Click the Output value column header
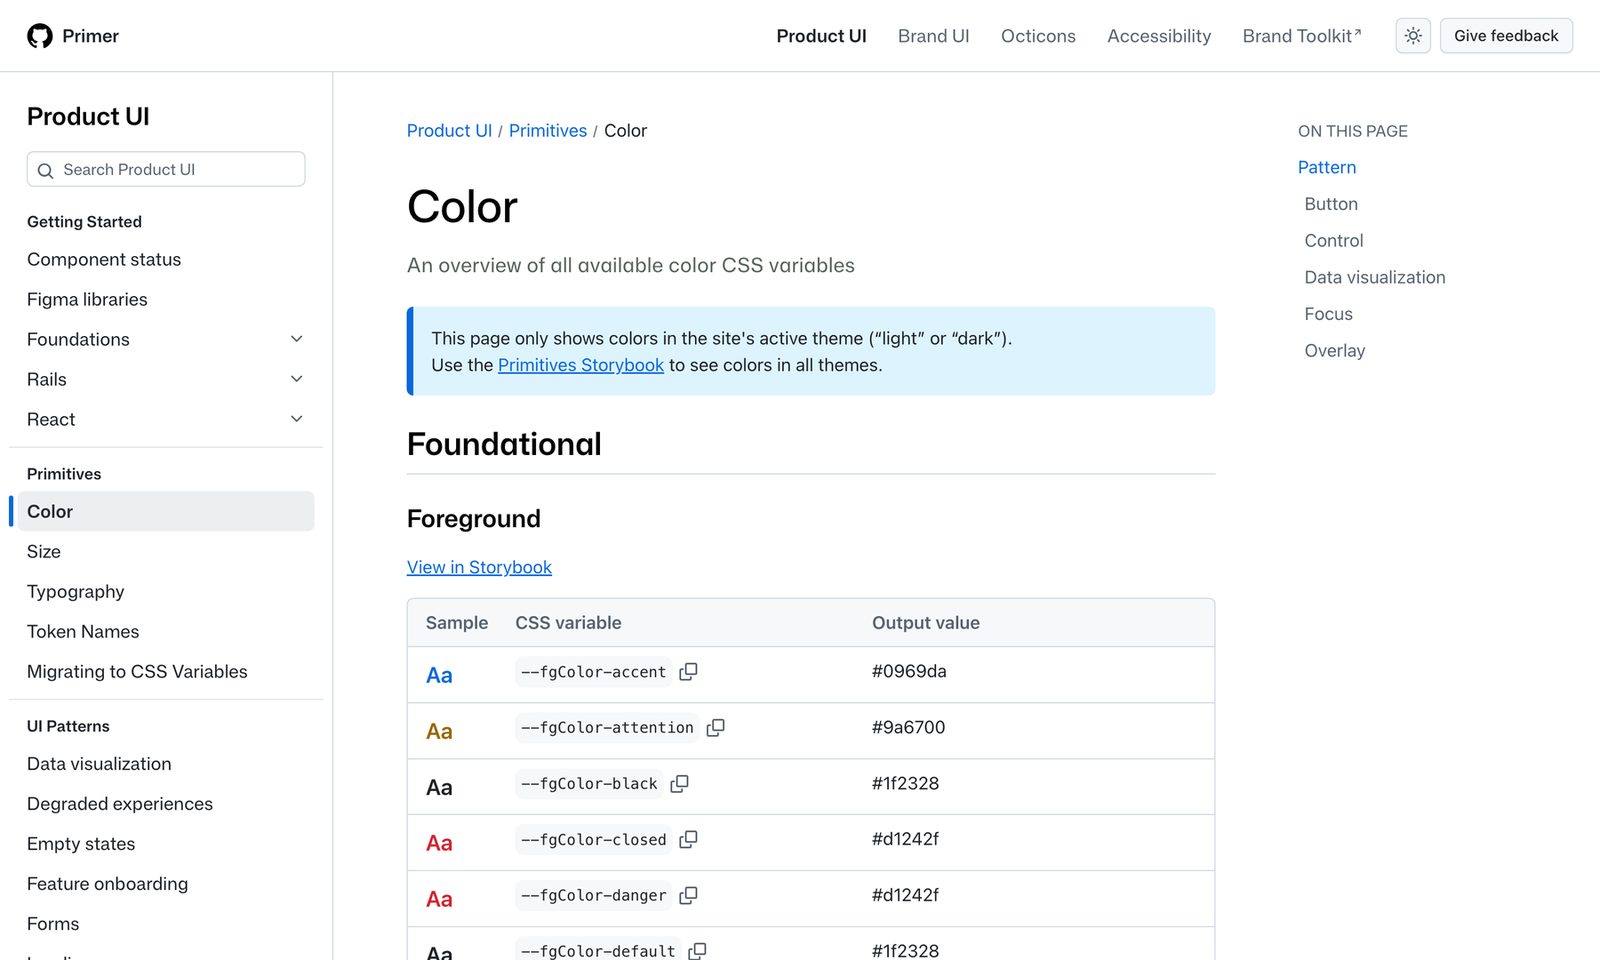Image resolution: width=1600 pixels, height=960 pixels. [x=926, y=623]
